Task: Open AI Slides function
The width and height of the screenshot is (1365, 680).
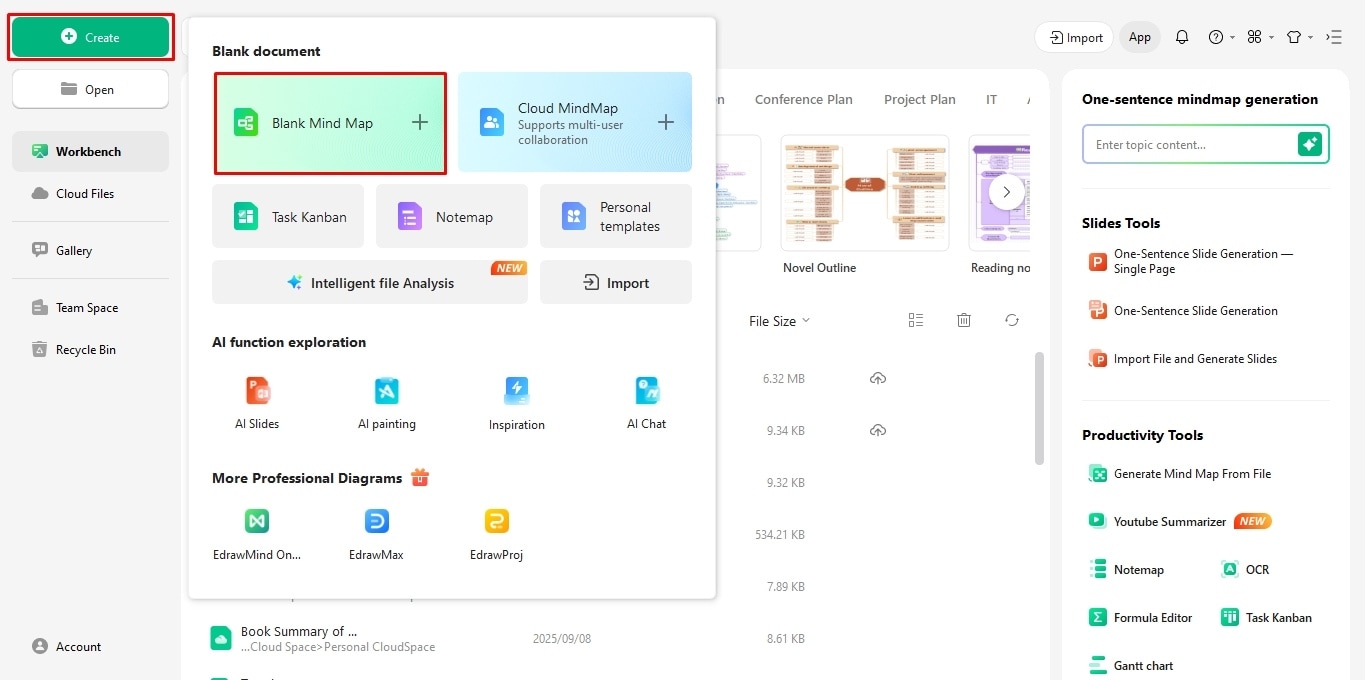Action: tap(257, 402)
